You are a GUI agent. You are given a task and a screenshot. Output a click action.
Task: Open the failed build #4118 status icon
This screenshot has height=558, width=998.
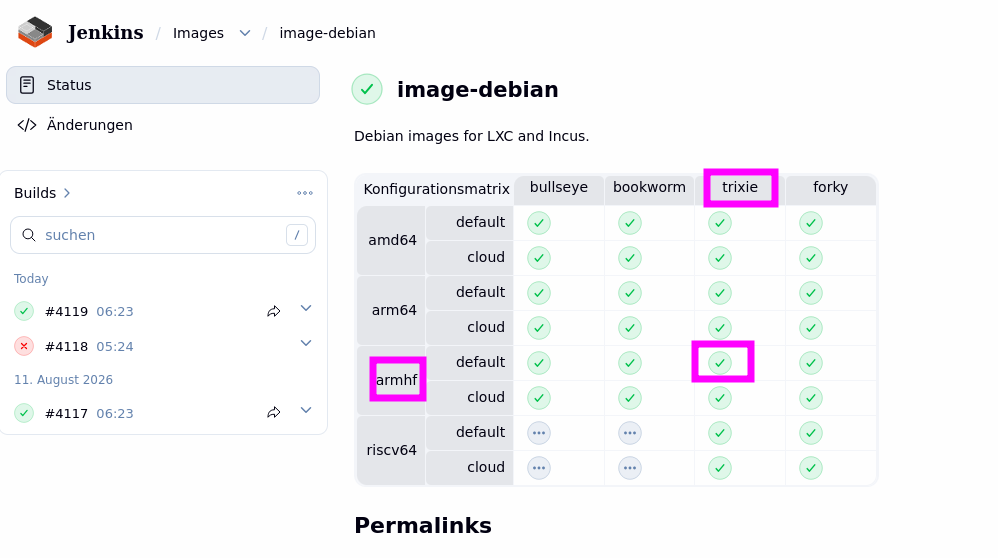click(24, 346)
